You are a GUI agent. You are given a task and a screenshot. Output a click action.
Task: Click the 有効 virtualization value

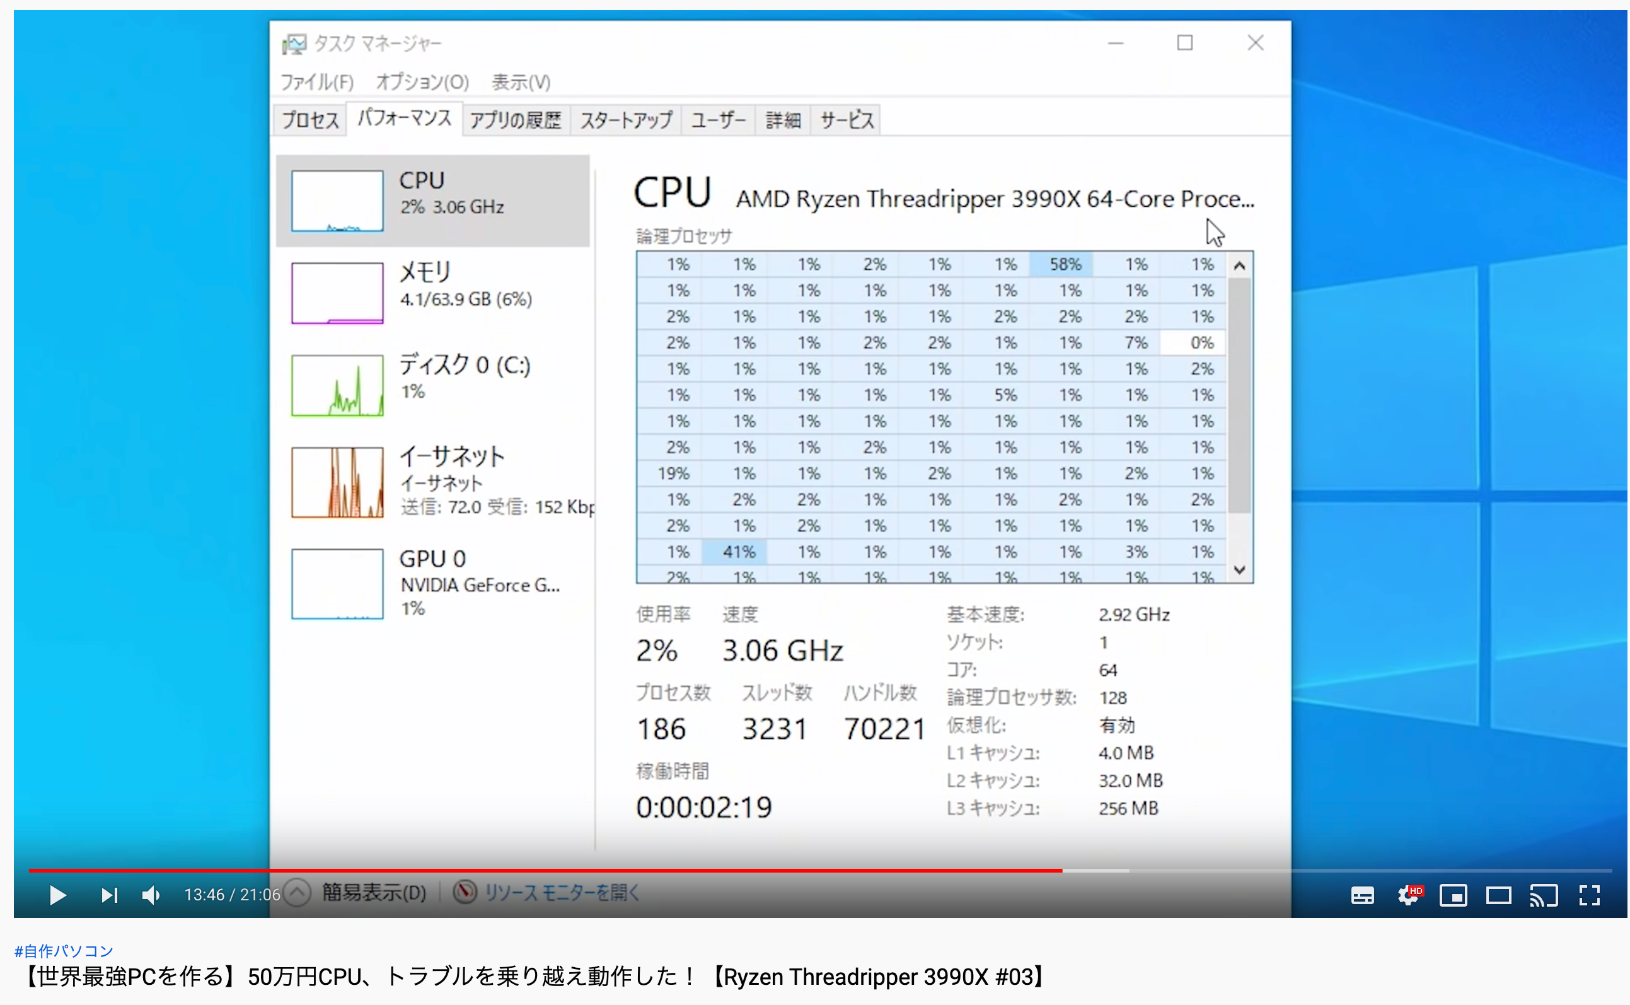tap(1117, 725)
